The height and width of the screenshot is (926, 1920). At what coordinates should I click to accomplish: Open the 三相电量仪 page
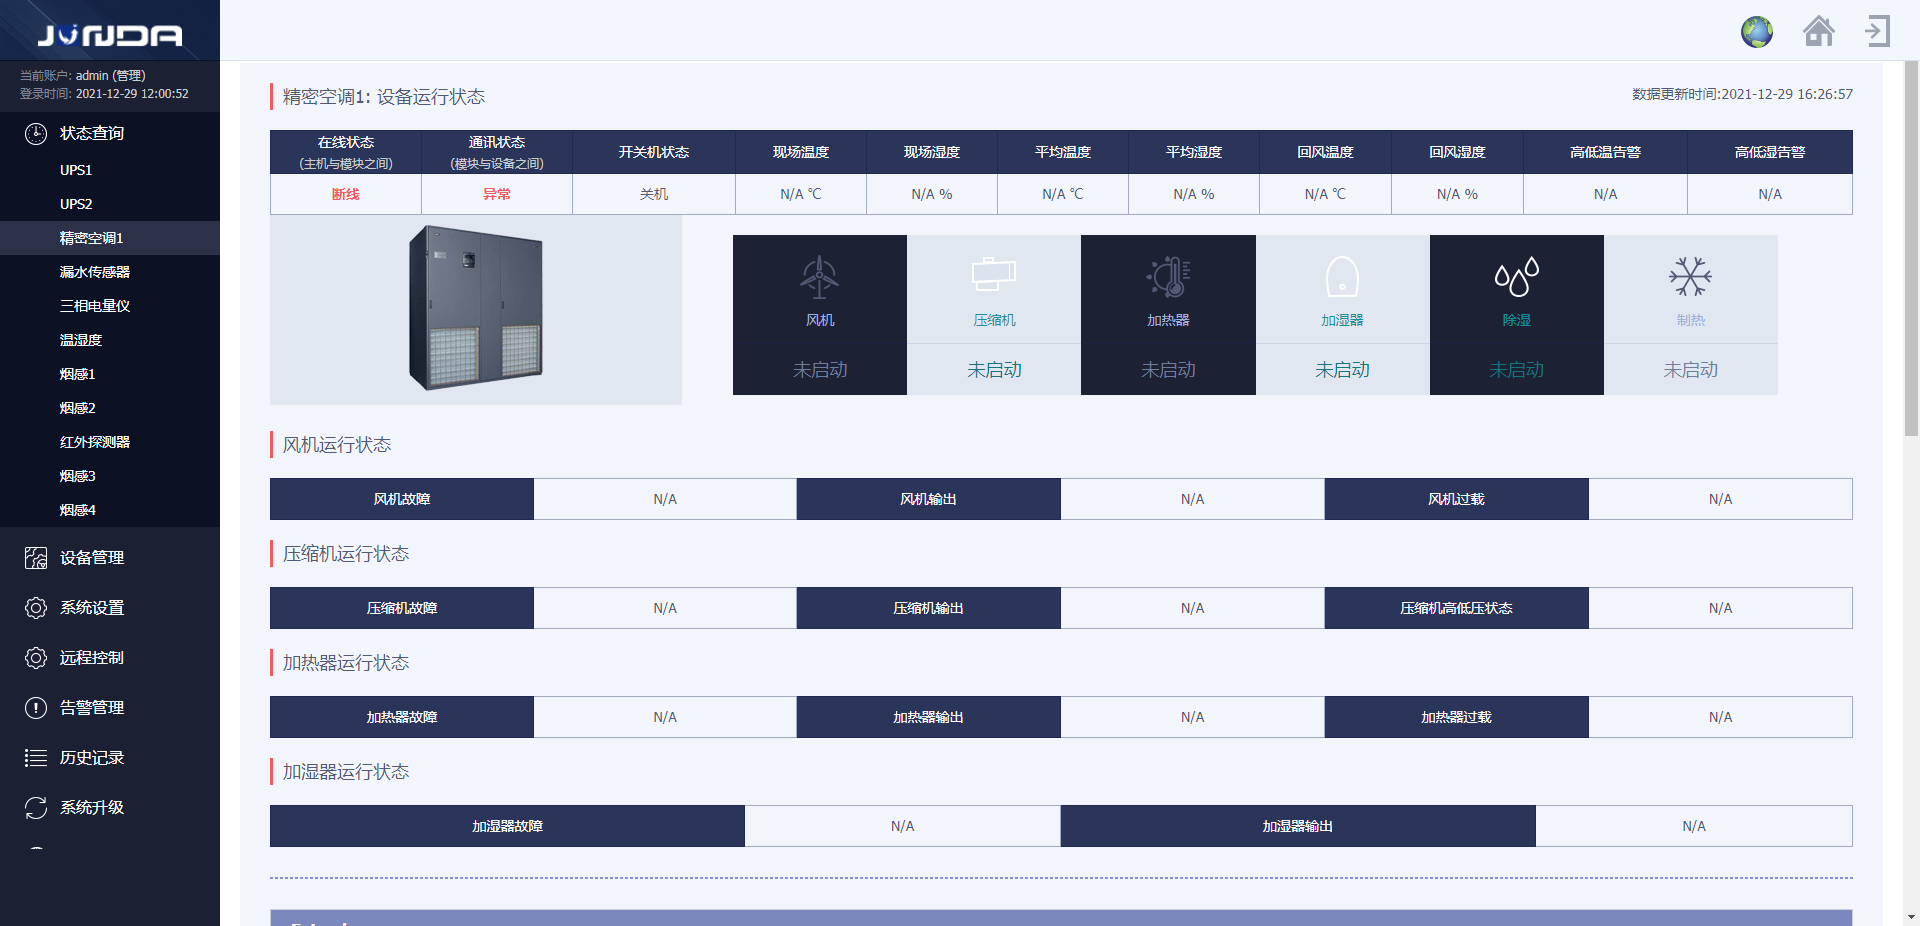(95, 306)
